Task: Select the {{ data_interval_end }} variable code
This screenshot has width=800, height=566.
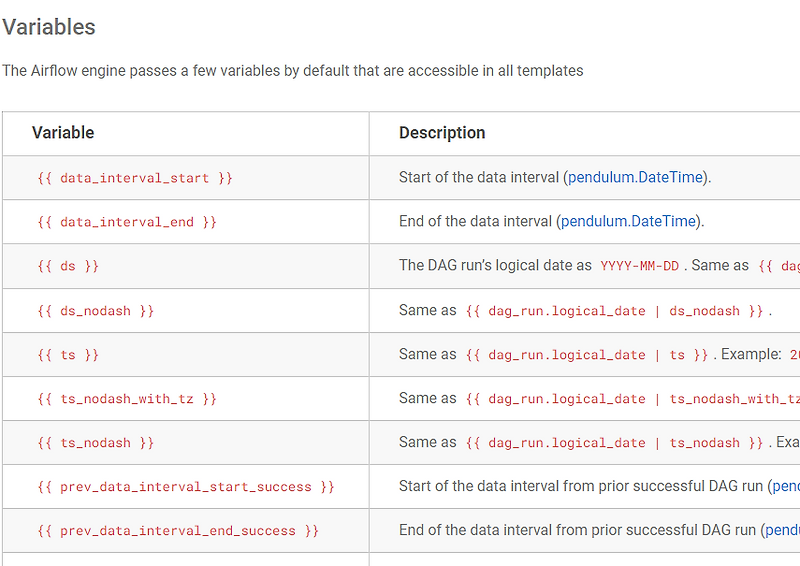Action: coord(127,222)
